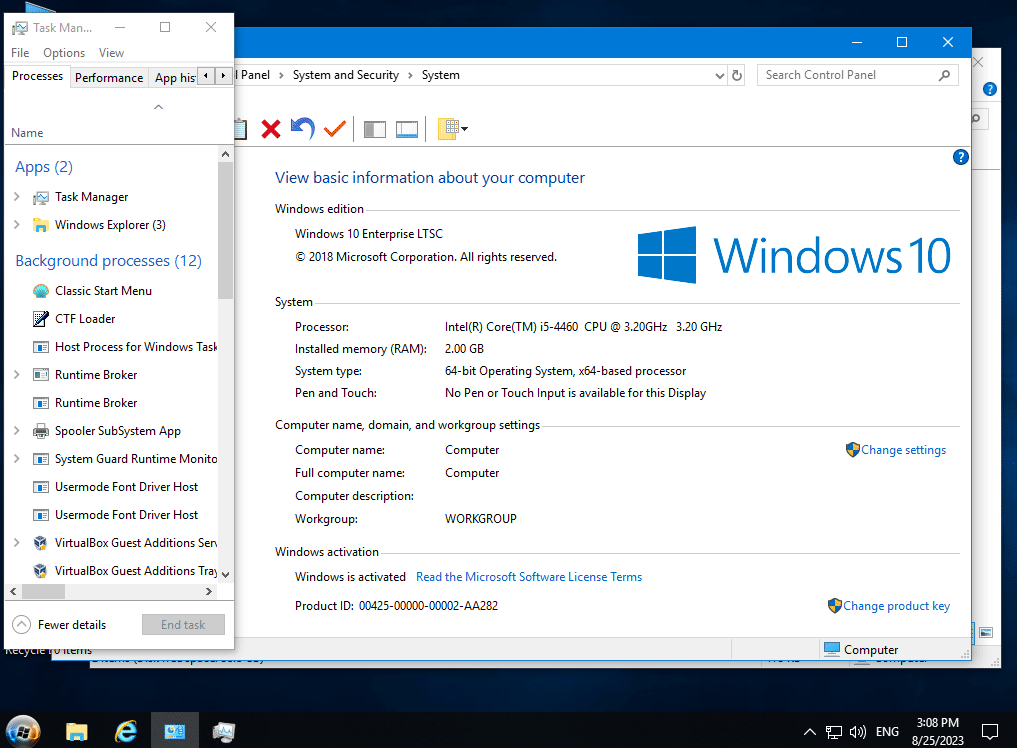Click the Control Panel taskbar icon
The image size is (1017, 748).
175,732
